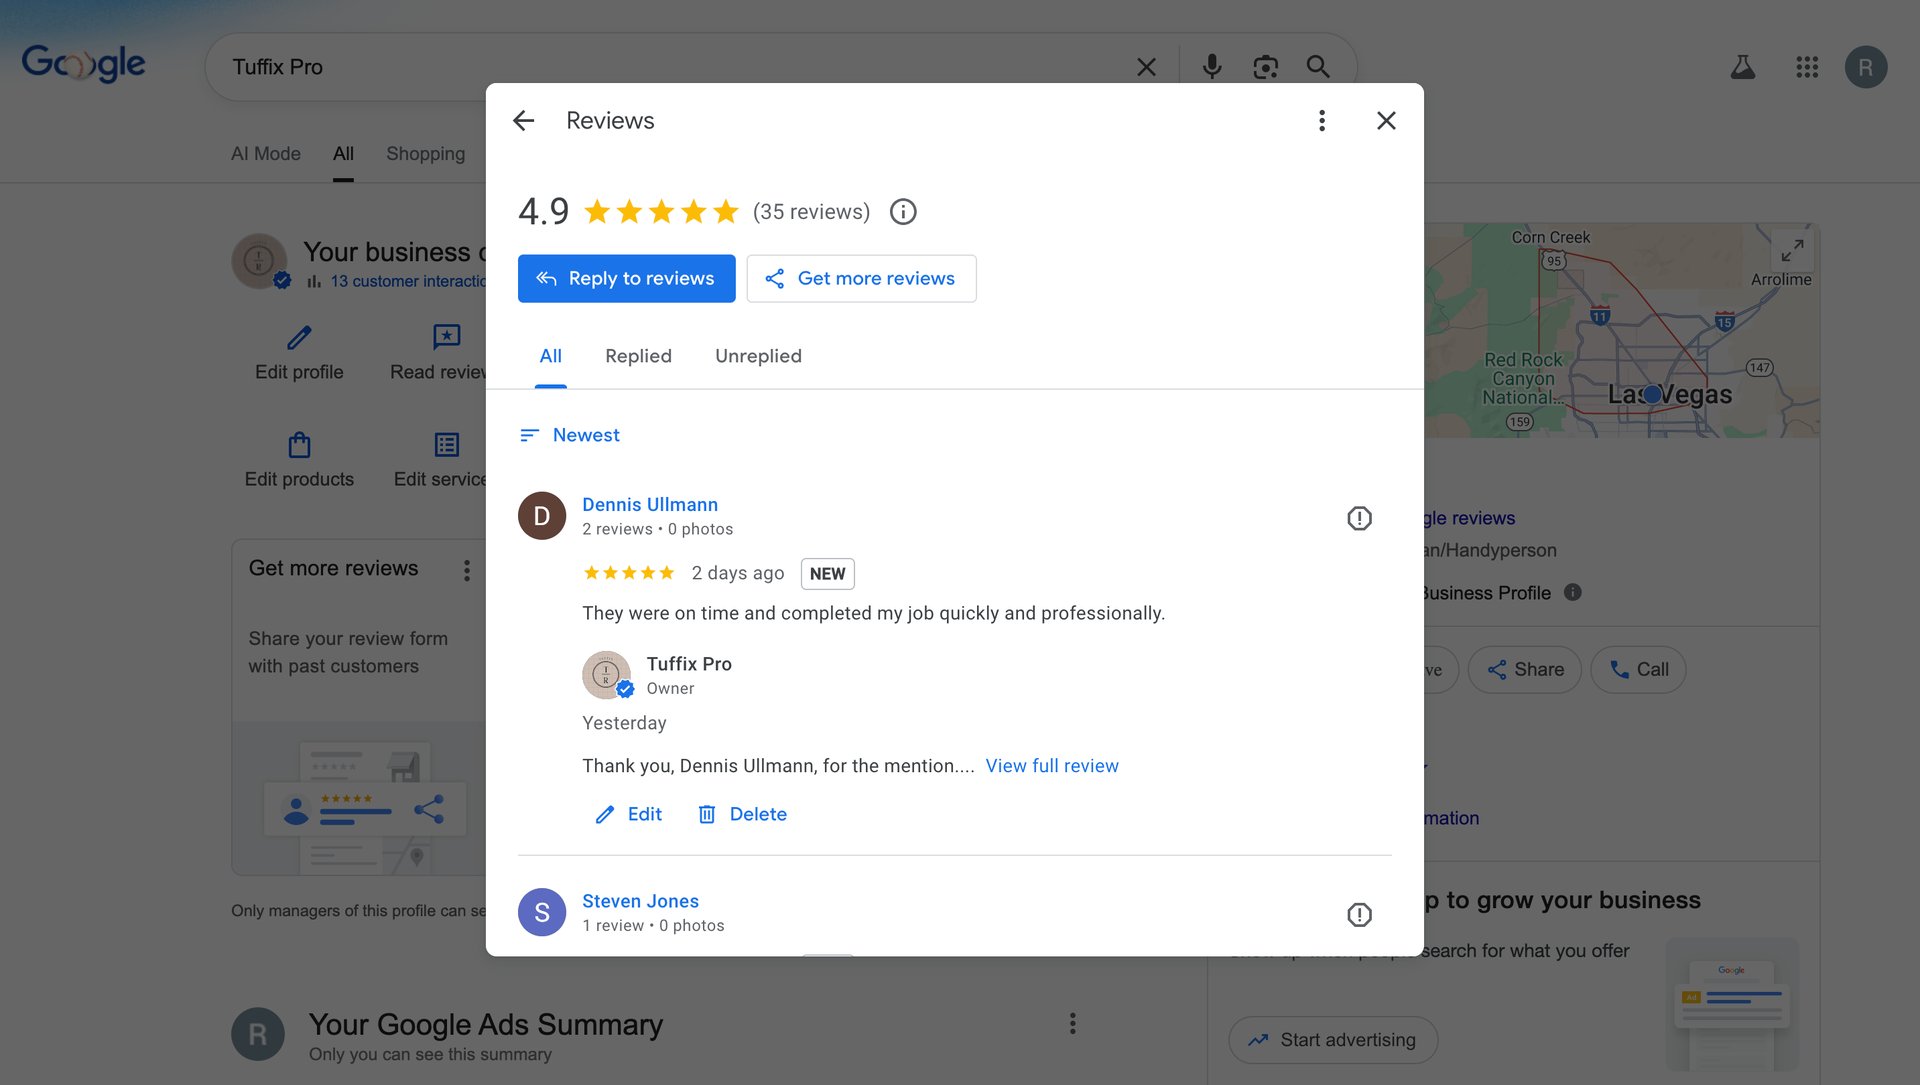1920x1085 pixels.
Task: Click the rating info icon beside 35 reviews
Action: pos(902,212)
